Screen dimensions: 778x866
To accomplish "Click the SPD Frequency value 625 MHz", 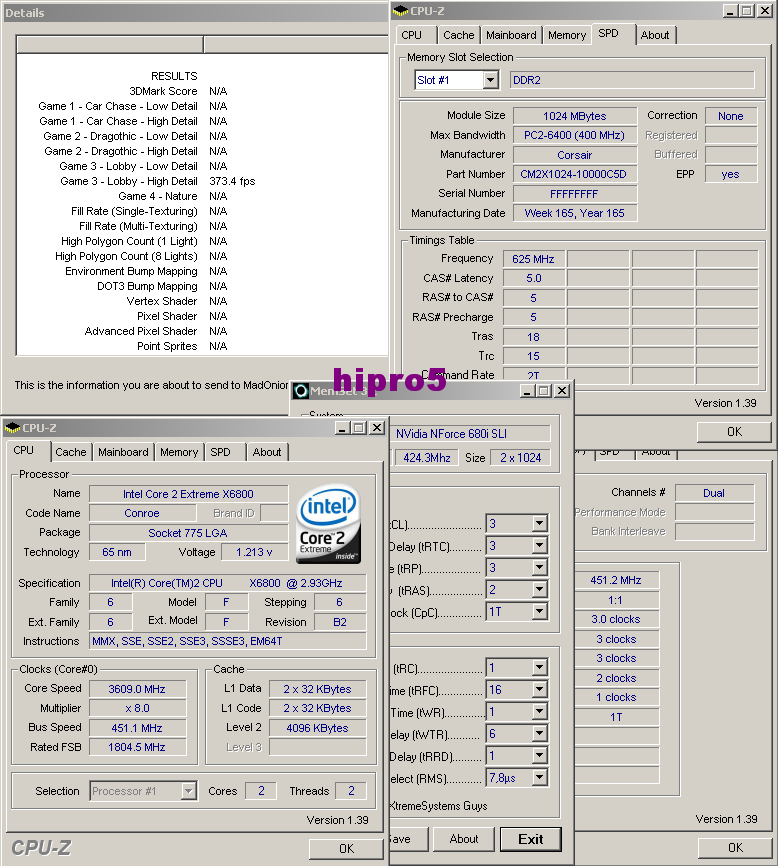I will tap(533, 259).
